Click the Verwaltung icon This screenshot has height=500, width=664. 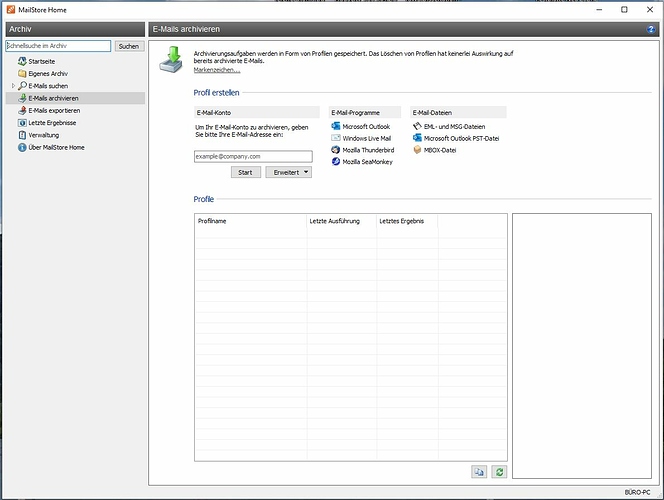pyautogui.click(x=22, y=135)
